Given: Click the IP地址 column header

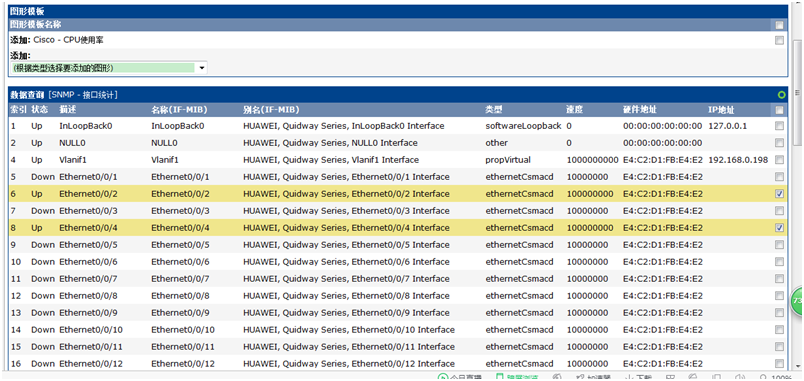Looking at the screenshot, I should click(721, 110).
